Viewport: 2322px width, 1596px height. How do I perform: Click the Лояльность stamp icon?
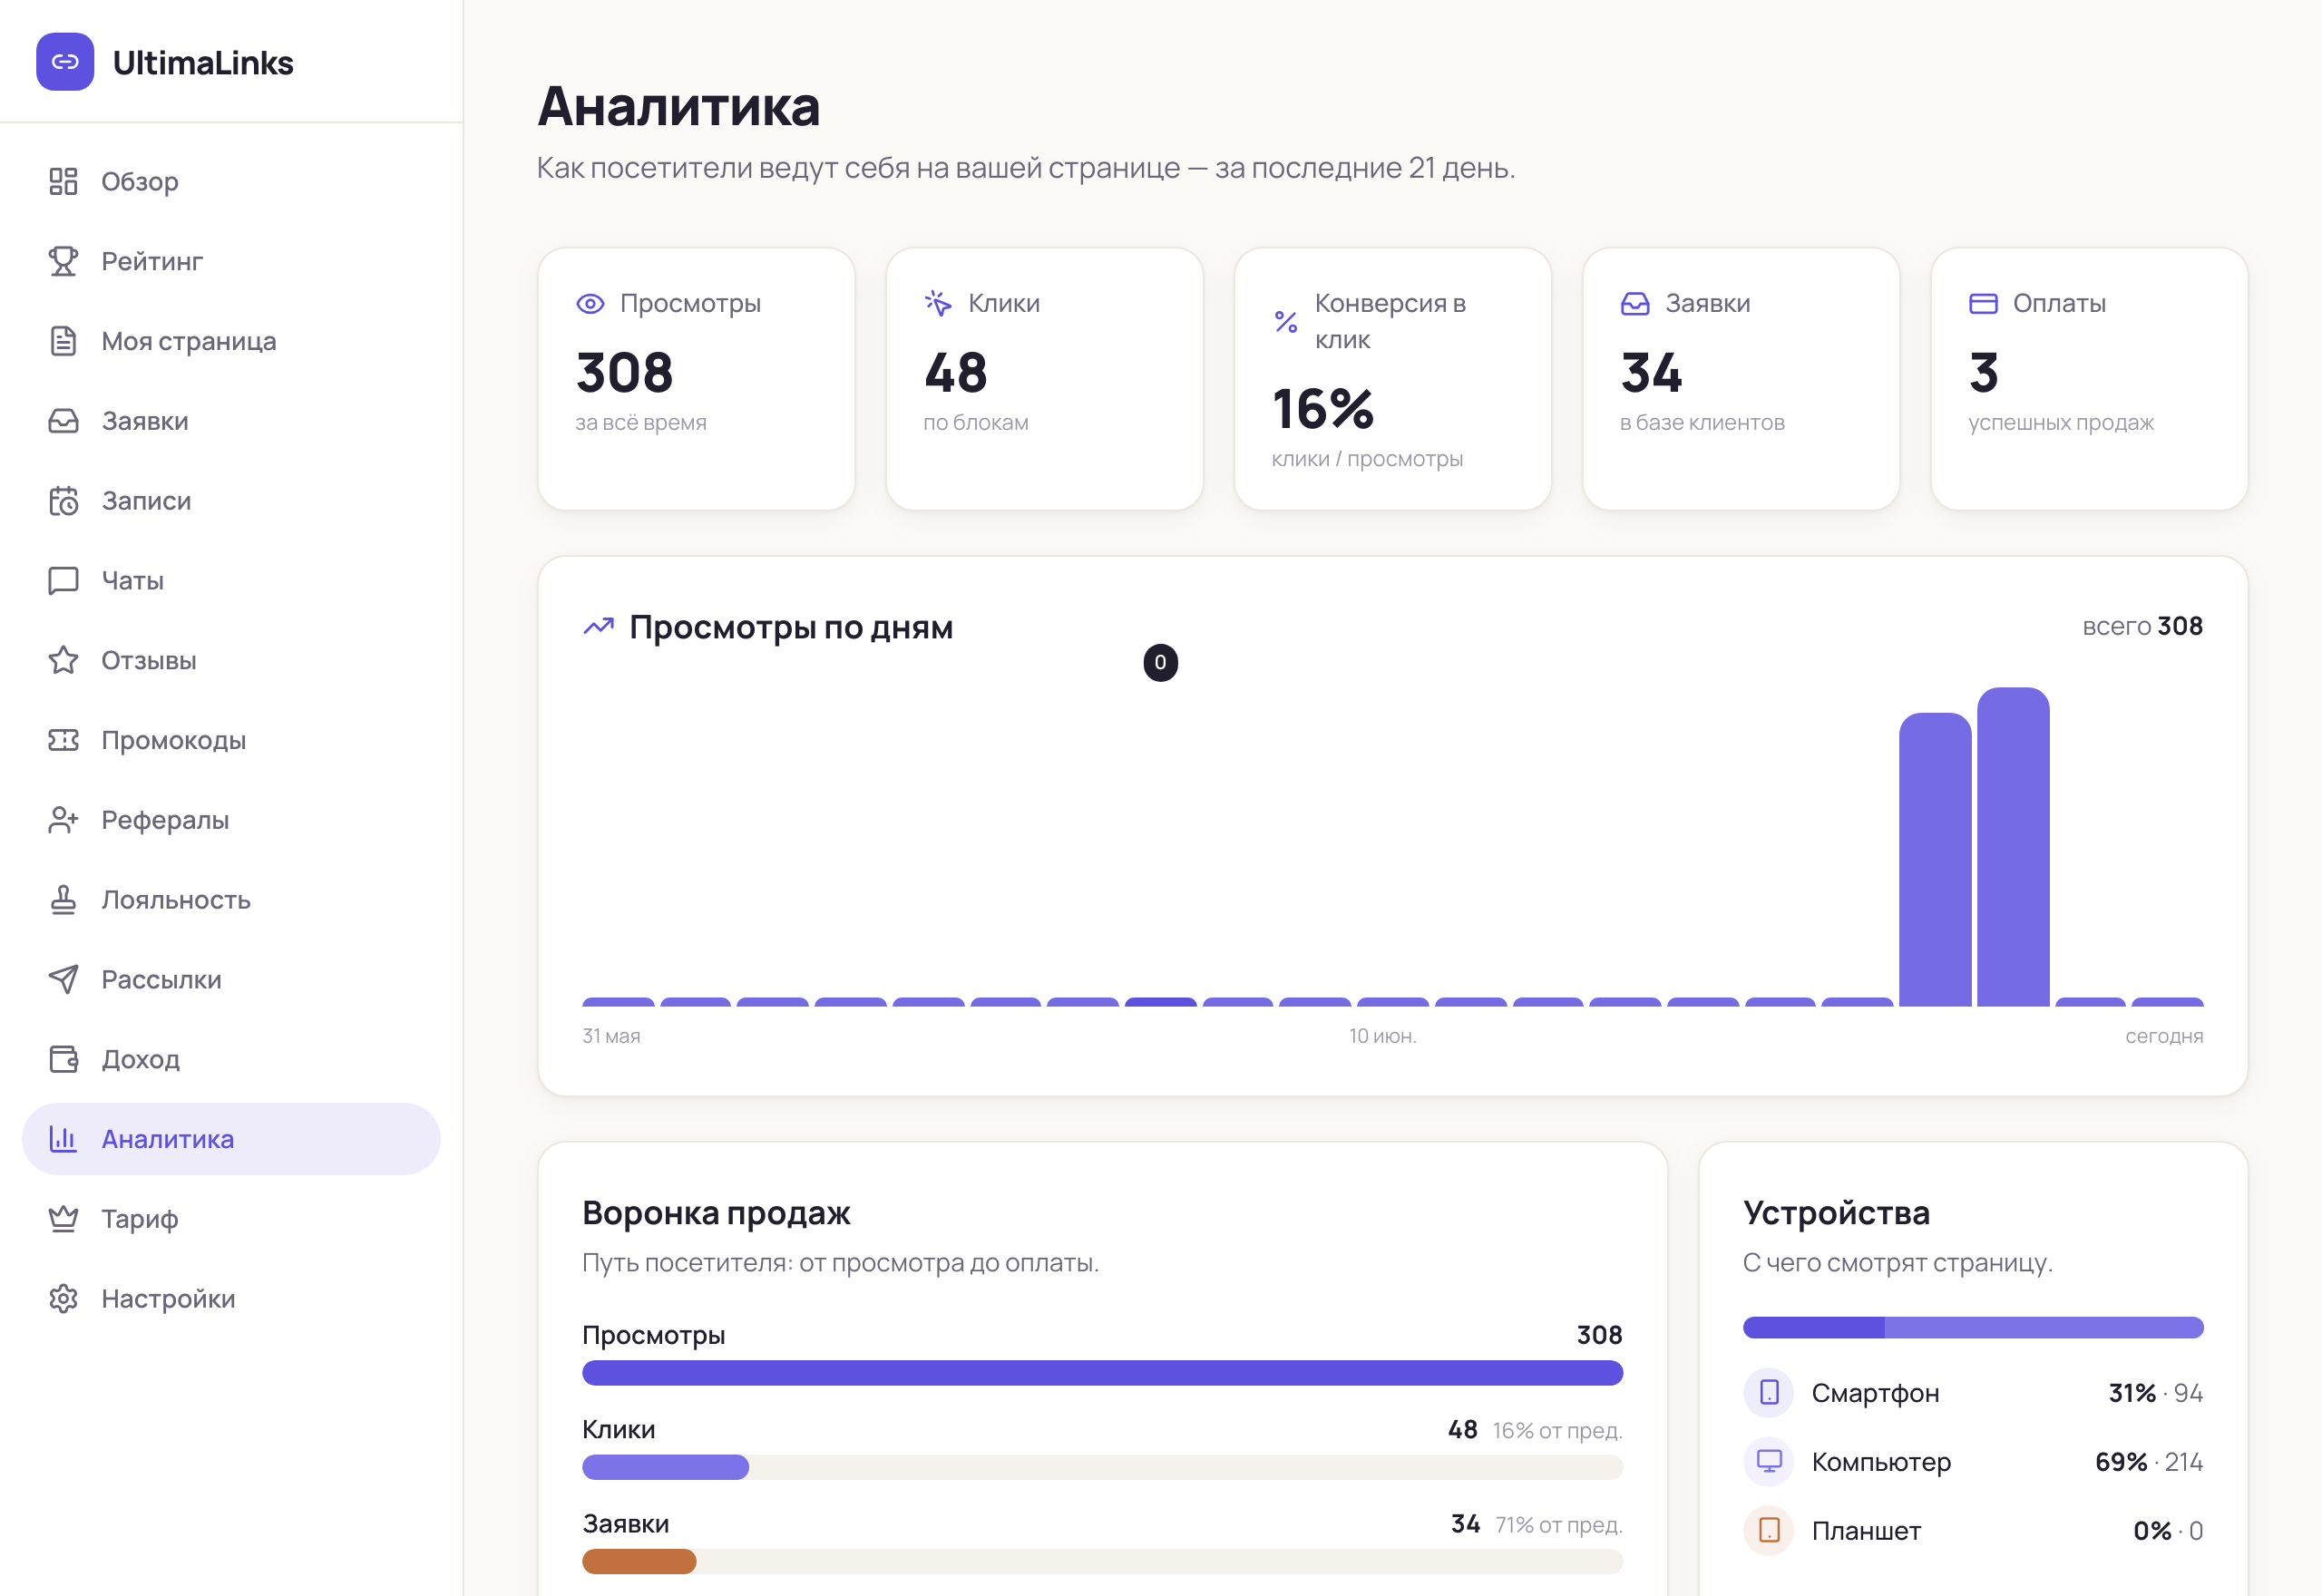point(63,900)
